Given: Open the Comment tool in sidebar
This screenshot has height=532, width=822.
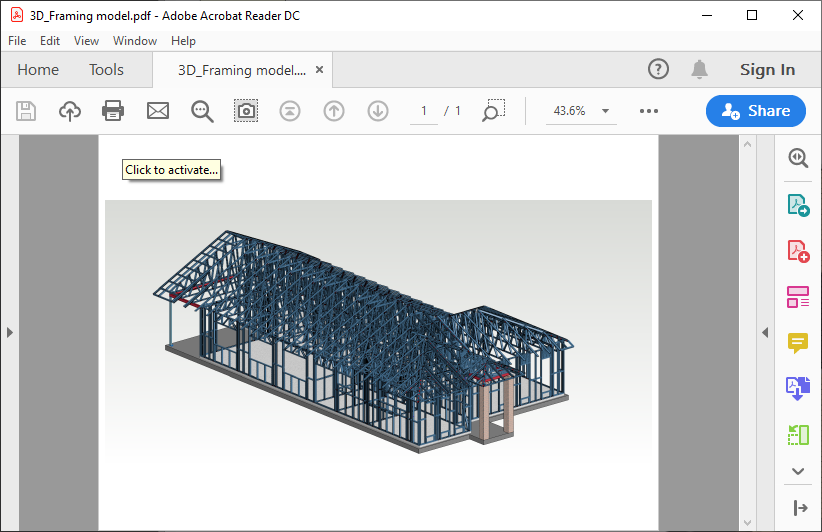Looking at the screenshot, I should tap(797, 343).
